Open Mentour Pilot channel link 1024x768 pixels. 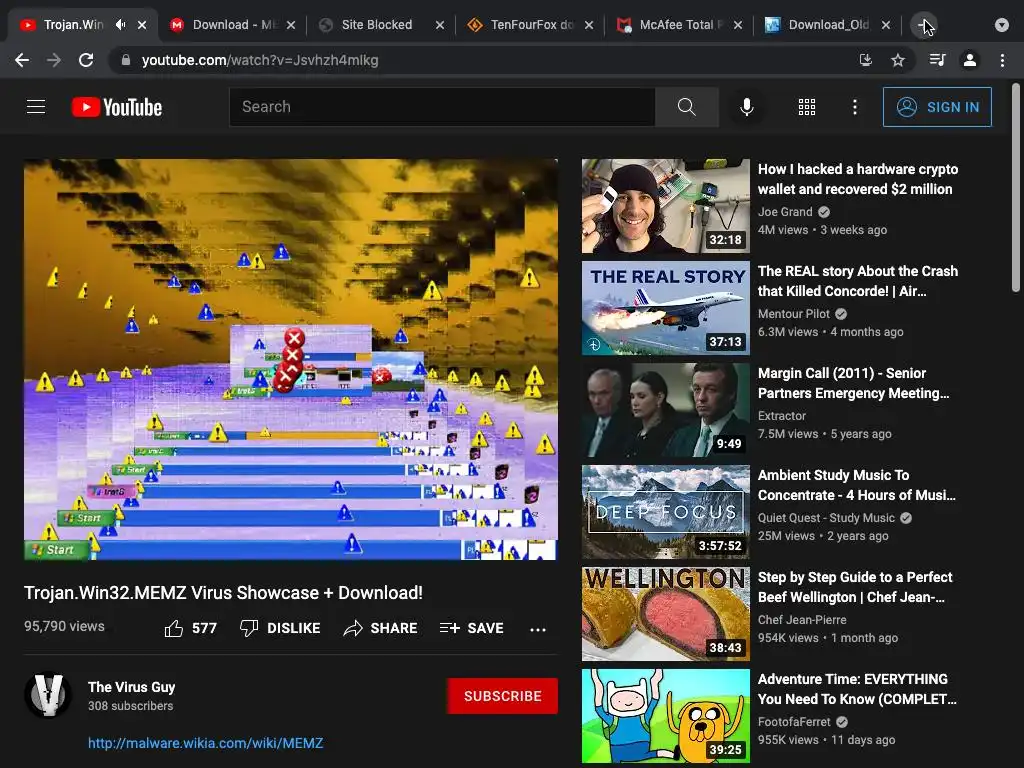click(x=793, y=313)
